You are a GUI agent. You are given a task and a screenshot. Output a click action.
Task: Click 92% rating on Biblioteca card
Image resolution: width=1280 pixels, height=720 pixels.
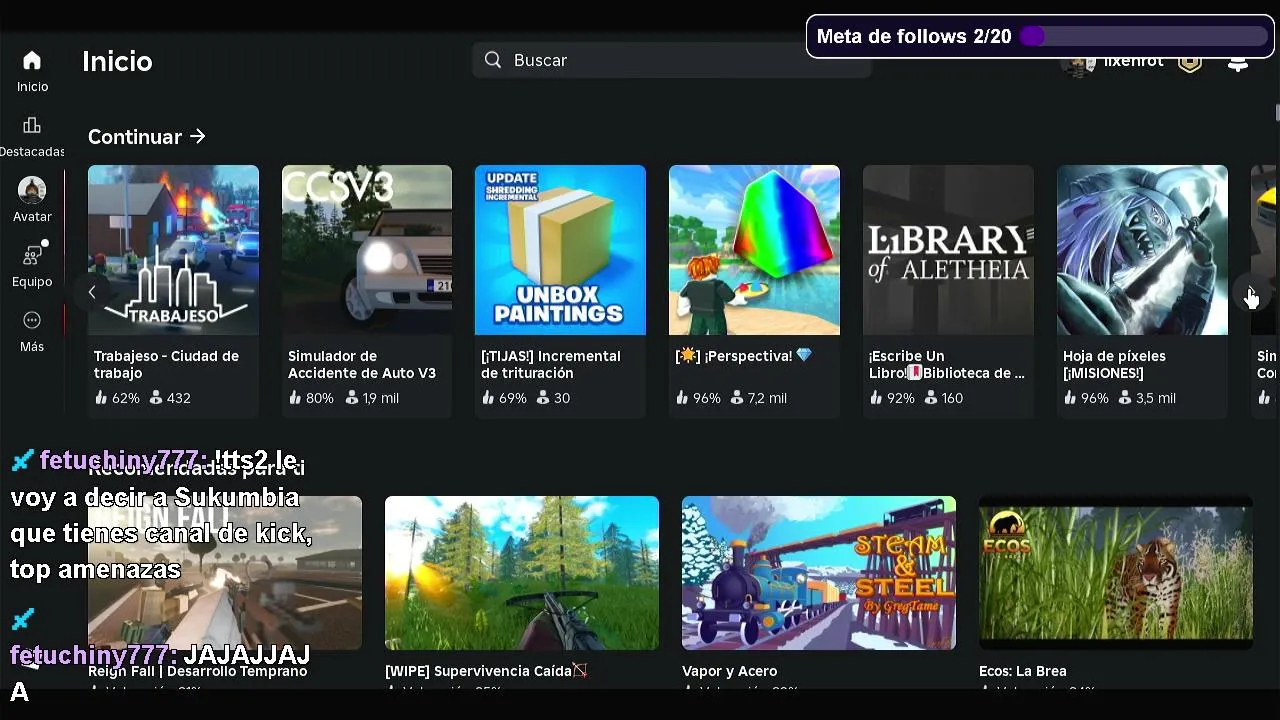(x=892, y=398)
